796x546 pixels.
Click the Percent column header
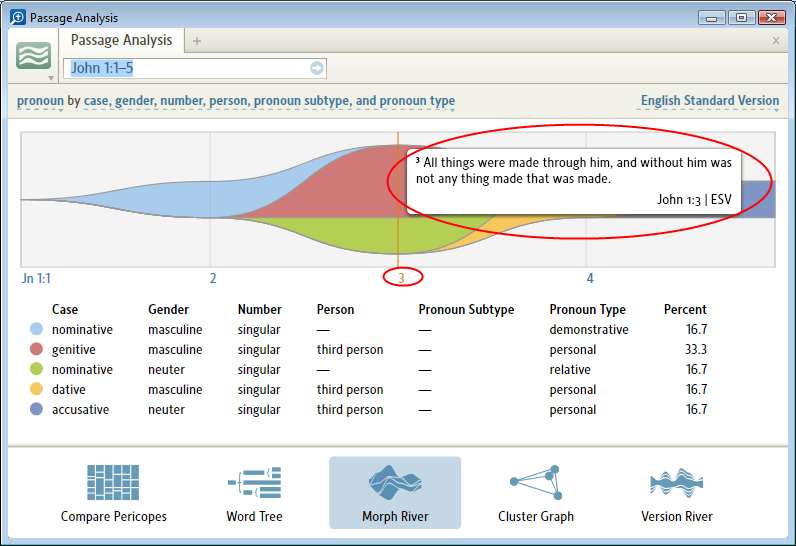point(685,309)
